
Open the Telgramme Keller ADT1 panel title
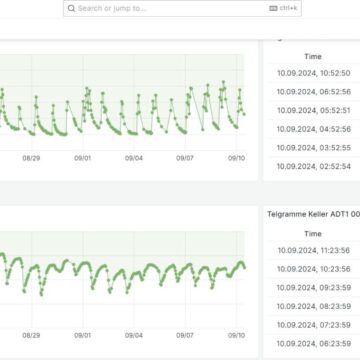313,214
